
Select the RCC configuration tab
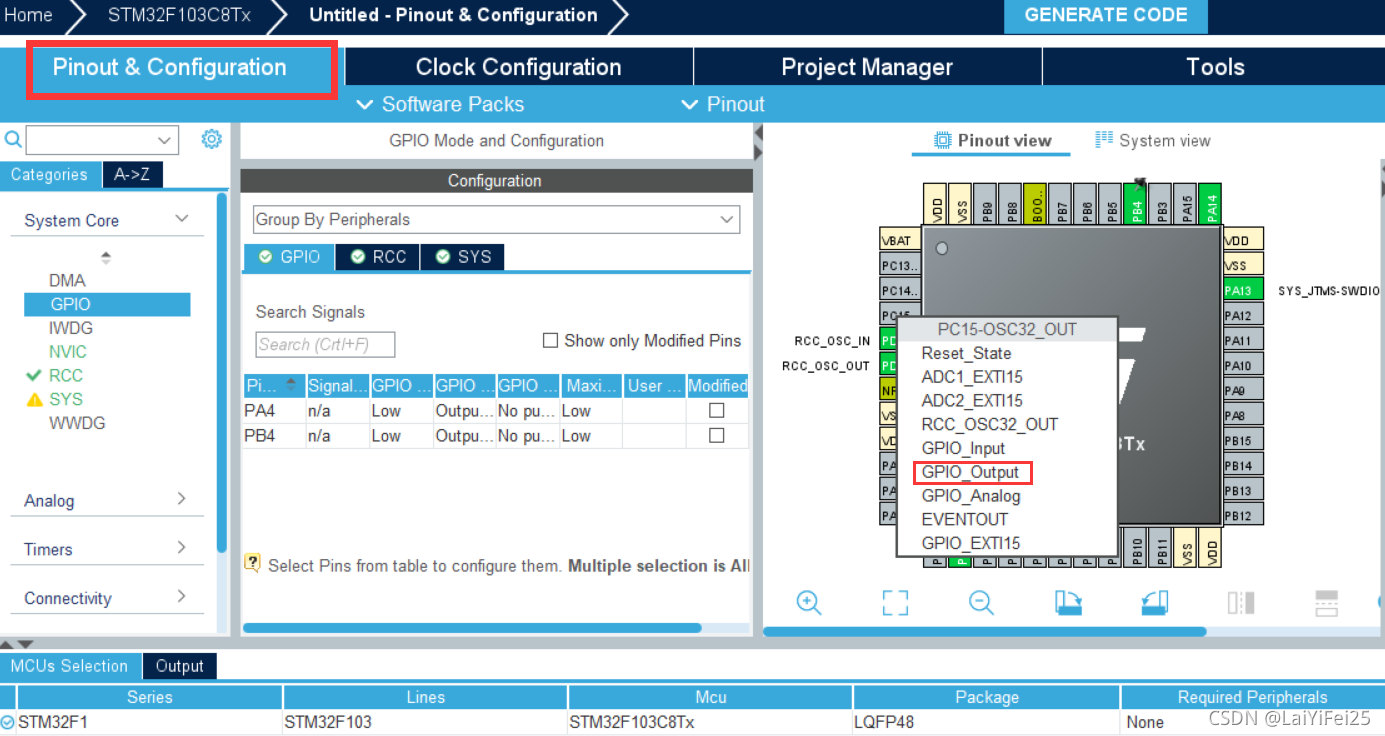pyautogui.click(x=378, y=257)
